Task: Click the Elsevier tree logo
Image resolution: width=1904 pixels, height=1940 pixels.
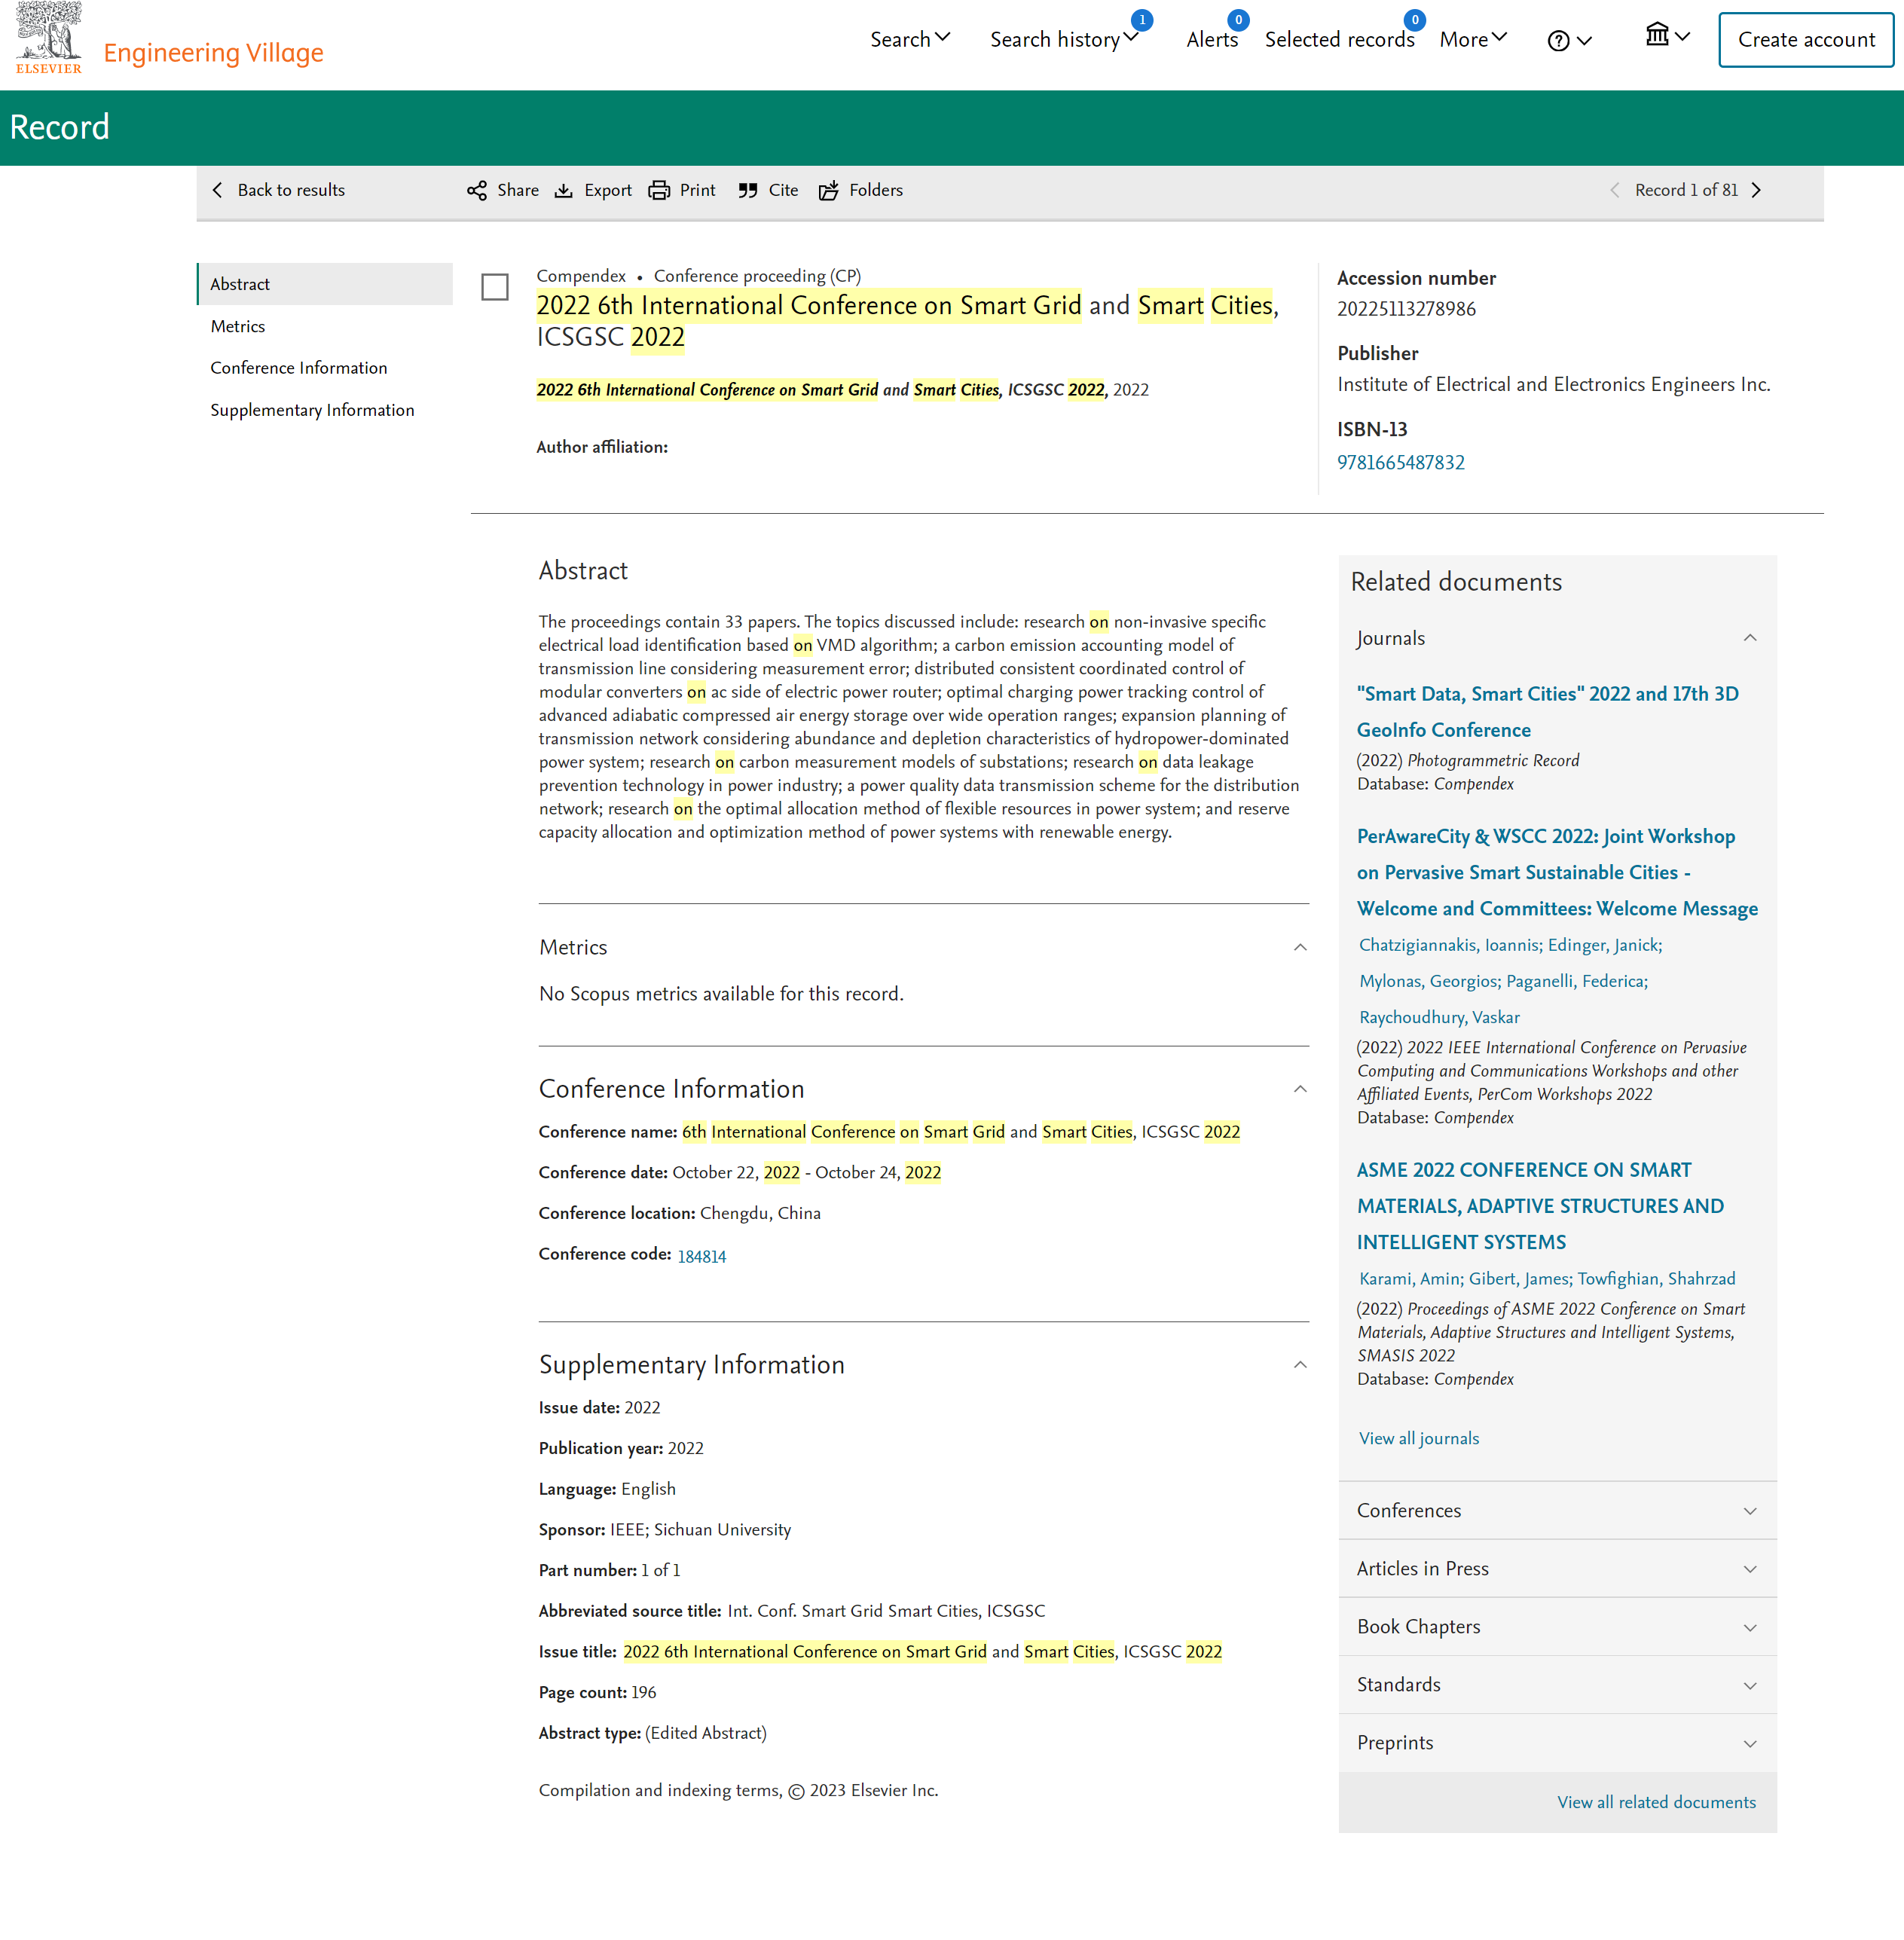Action: click(x=48, y=38)
